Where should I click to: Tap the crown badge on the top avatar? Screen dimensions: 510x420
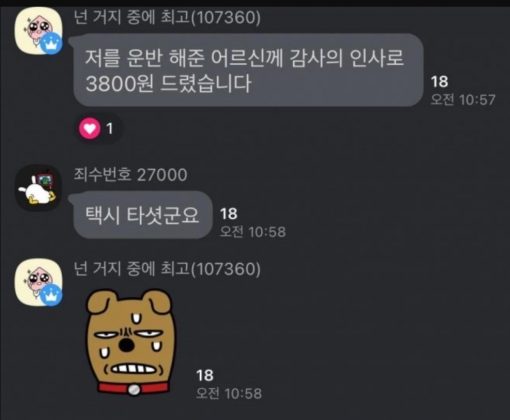click(x=51, y=44)
